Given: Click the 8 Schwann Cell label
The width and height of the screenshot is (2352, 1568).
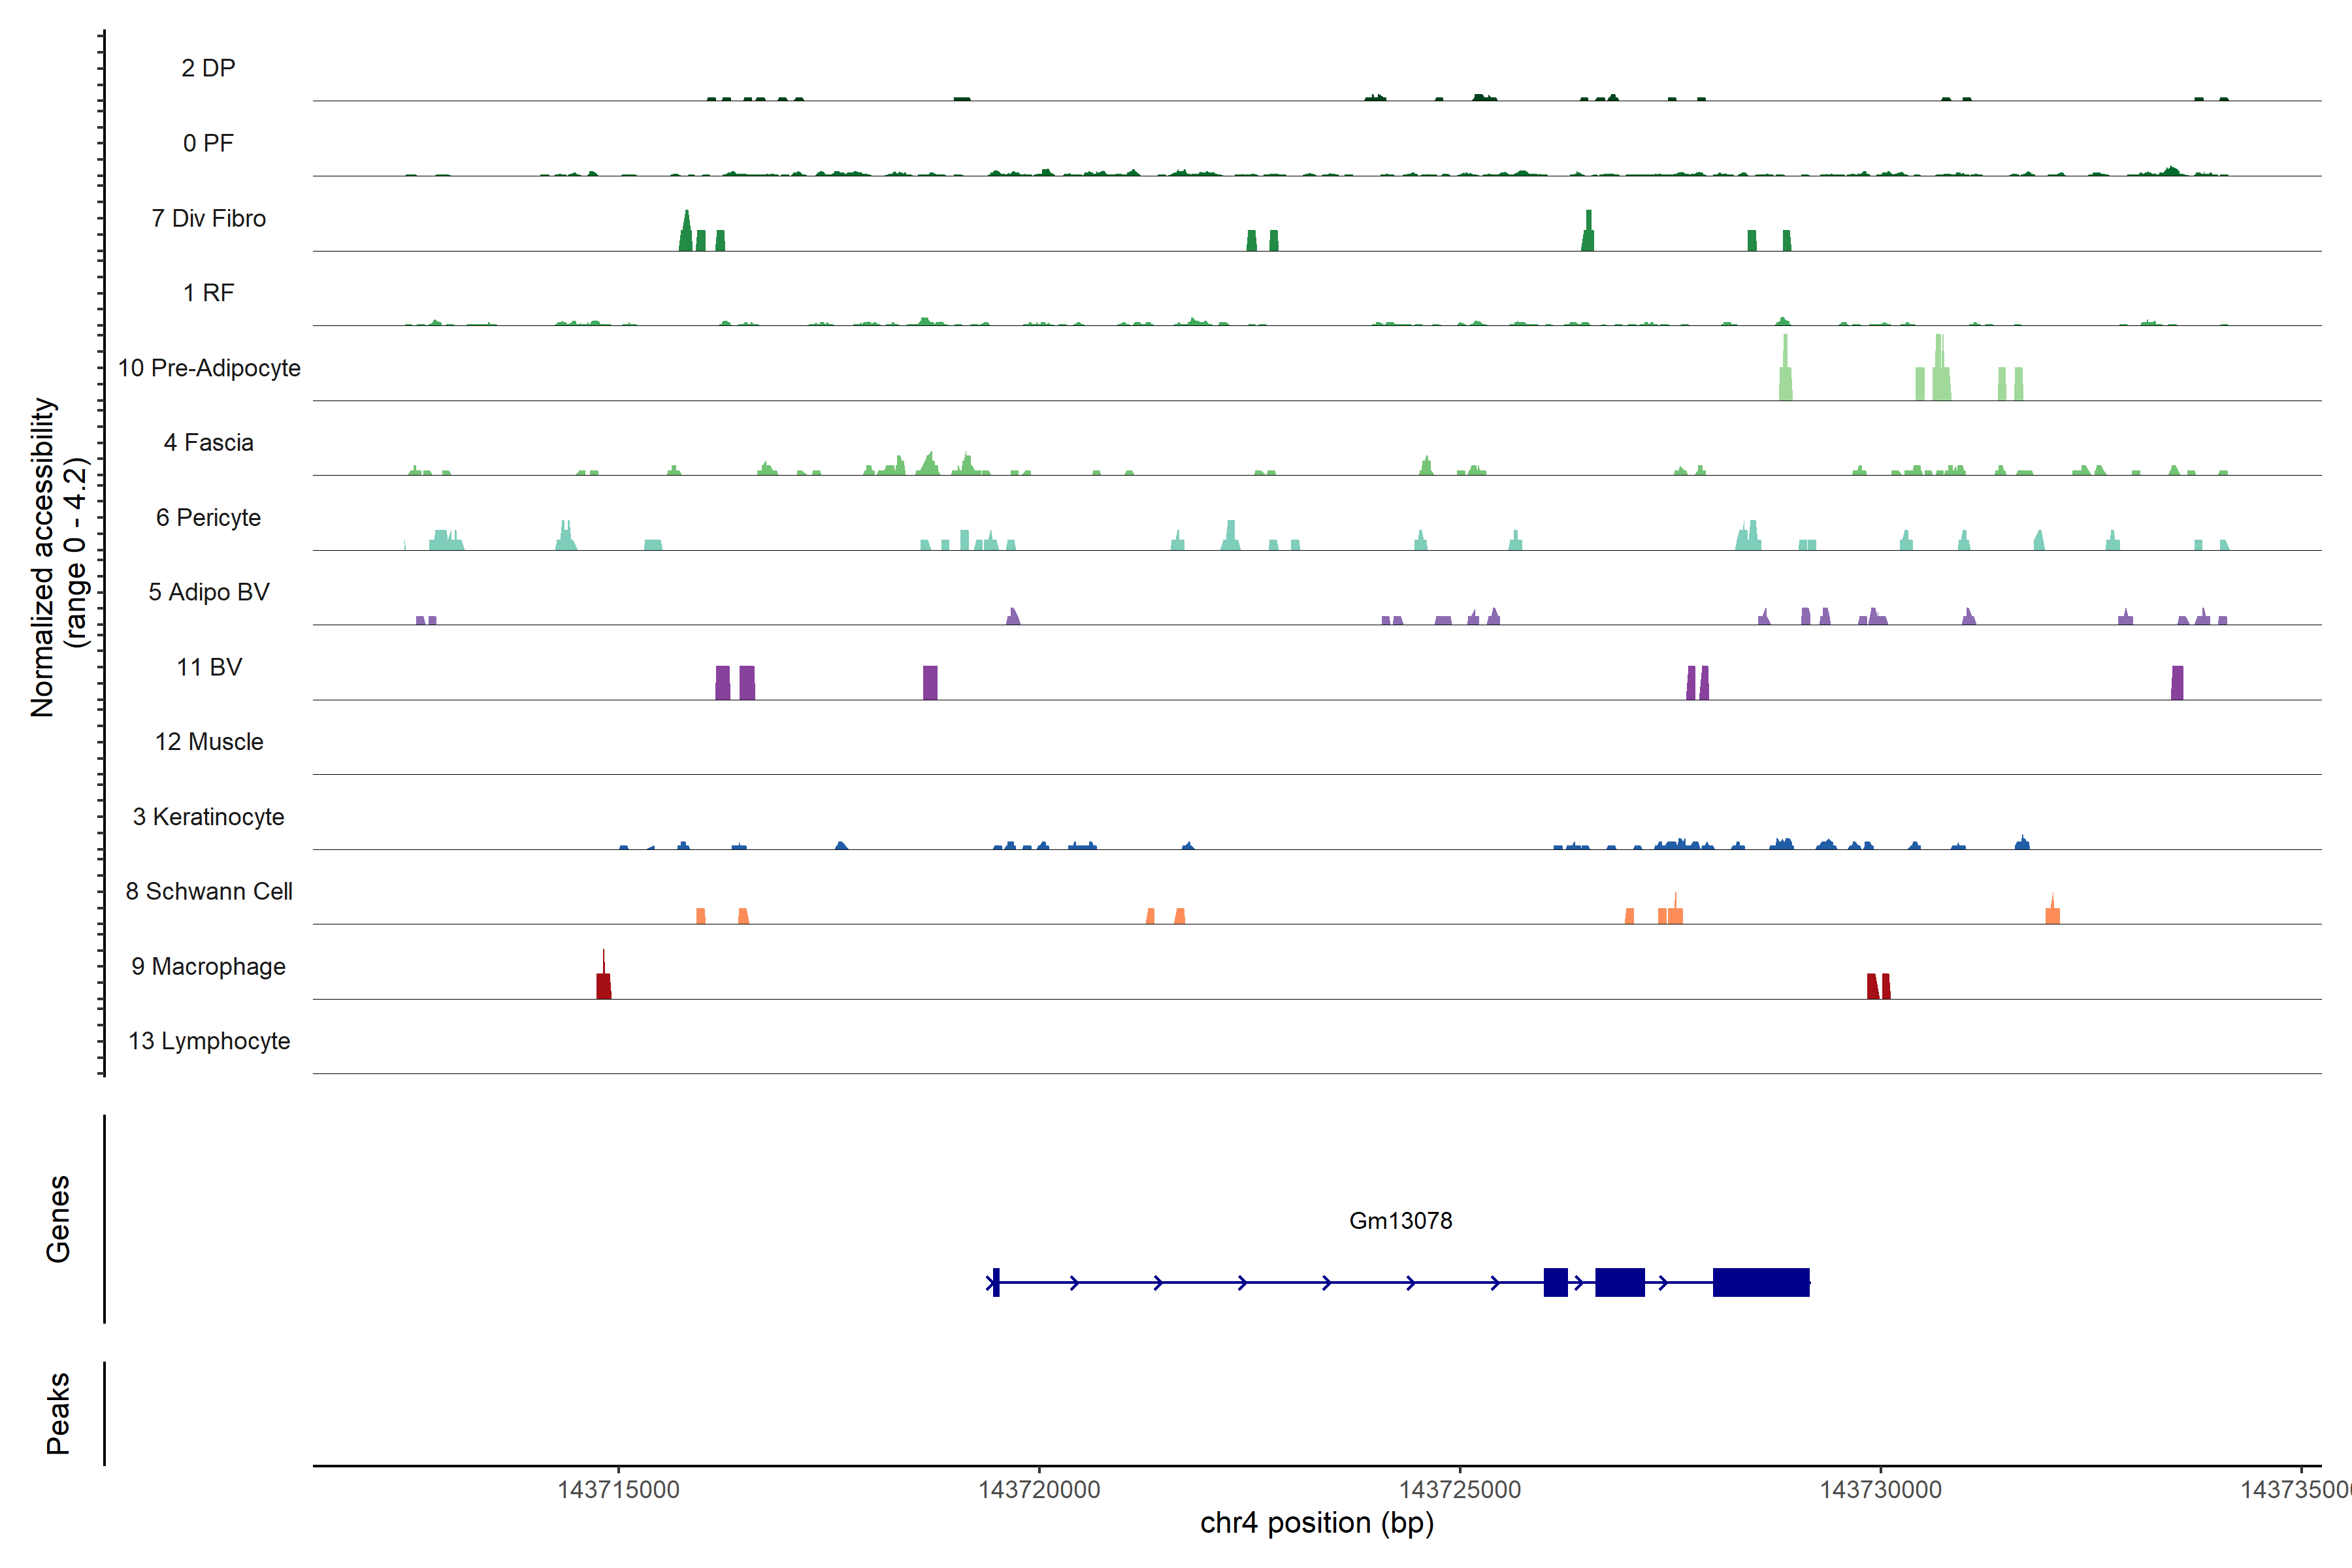Looking at the screenshot, I should coord(208,891).
